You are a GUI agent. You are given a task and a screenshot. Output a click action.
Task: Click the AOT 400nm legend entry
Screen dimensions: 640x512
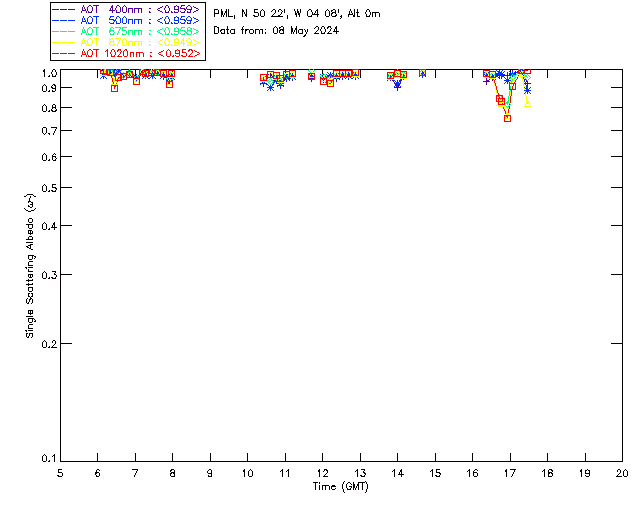tap(126, 9)
